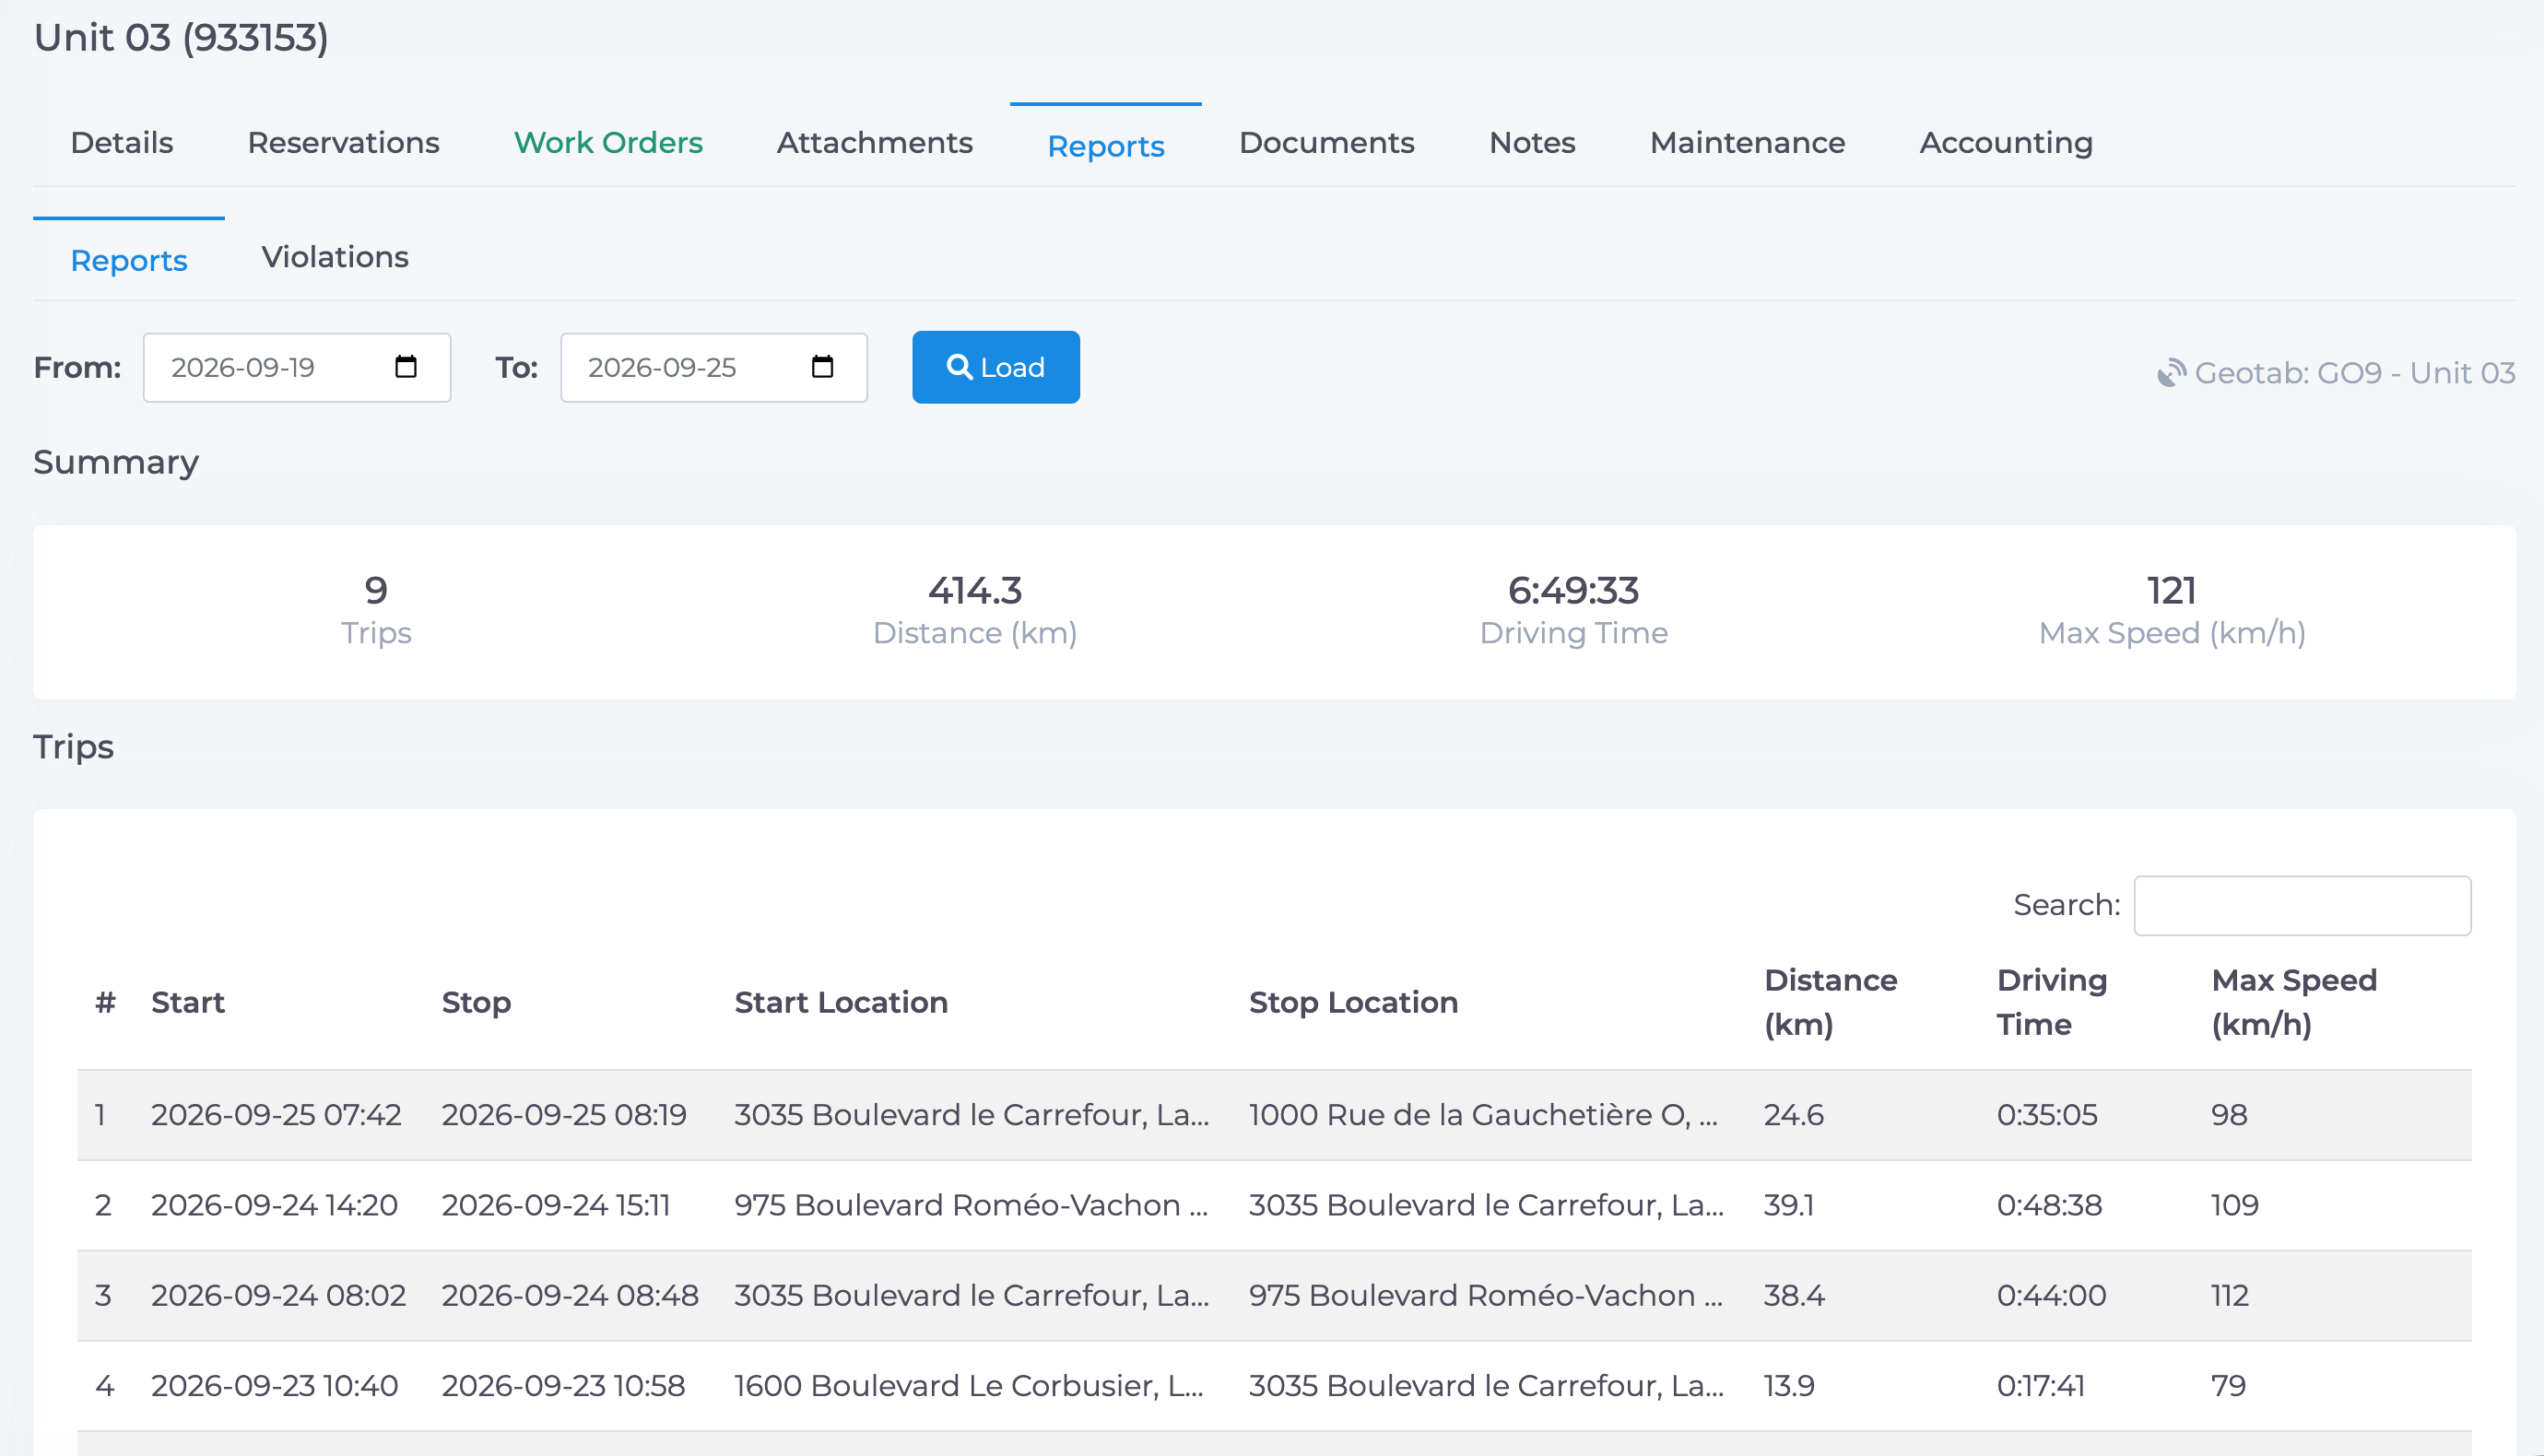Sort by the Stop column header
This screenshot has height=1456, width=2544.
tap(476, 1002)
